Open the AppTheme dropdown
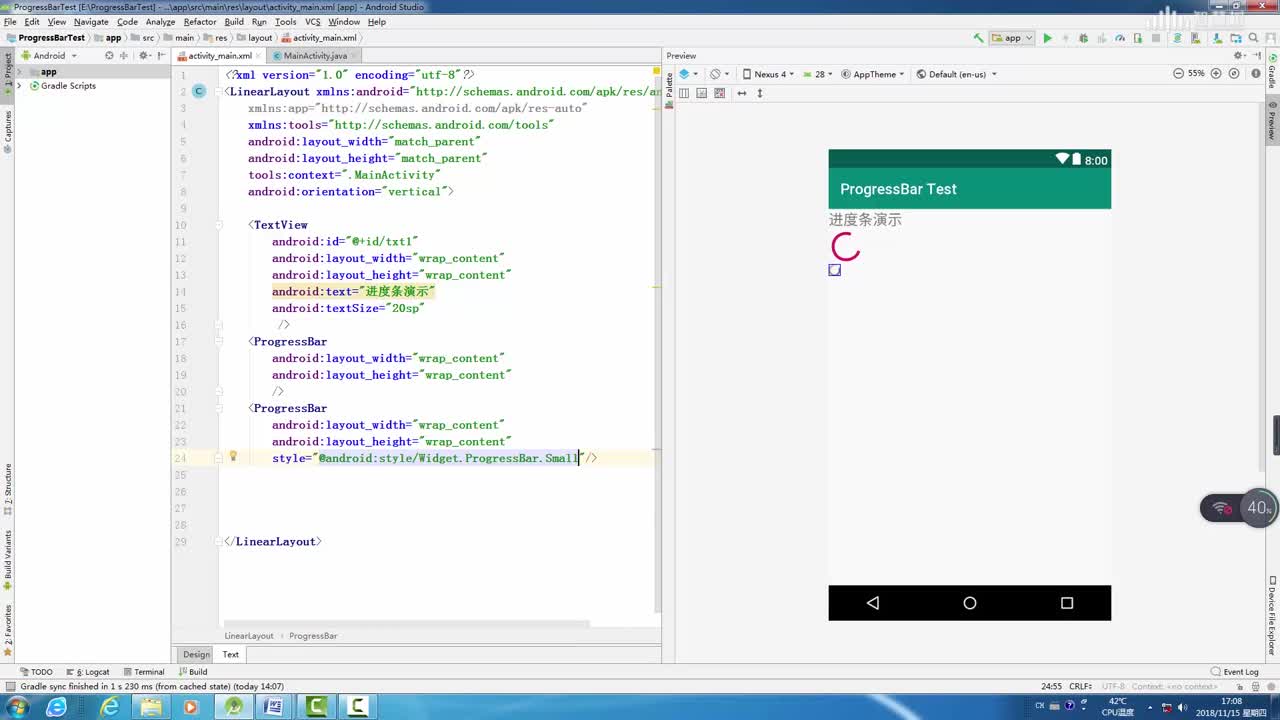The width and height of the screenshot is (1280, 720). pos(873,74)
